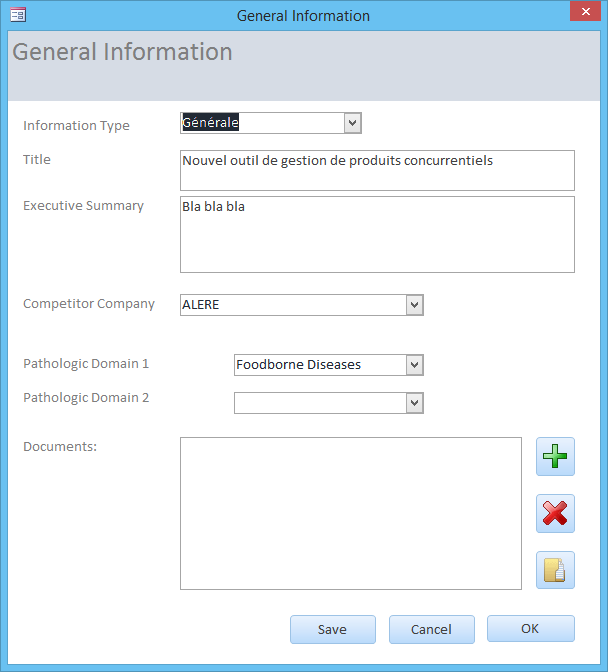
Task: Click inside the Documents list box
Action: [351, 513]
